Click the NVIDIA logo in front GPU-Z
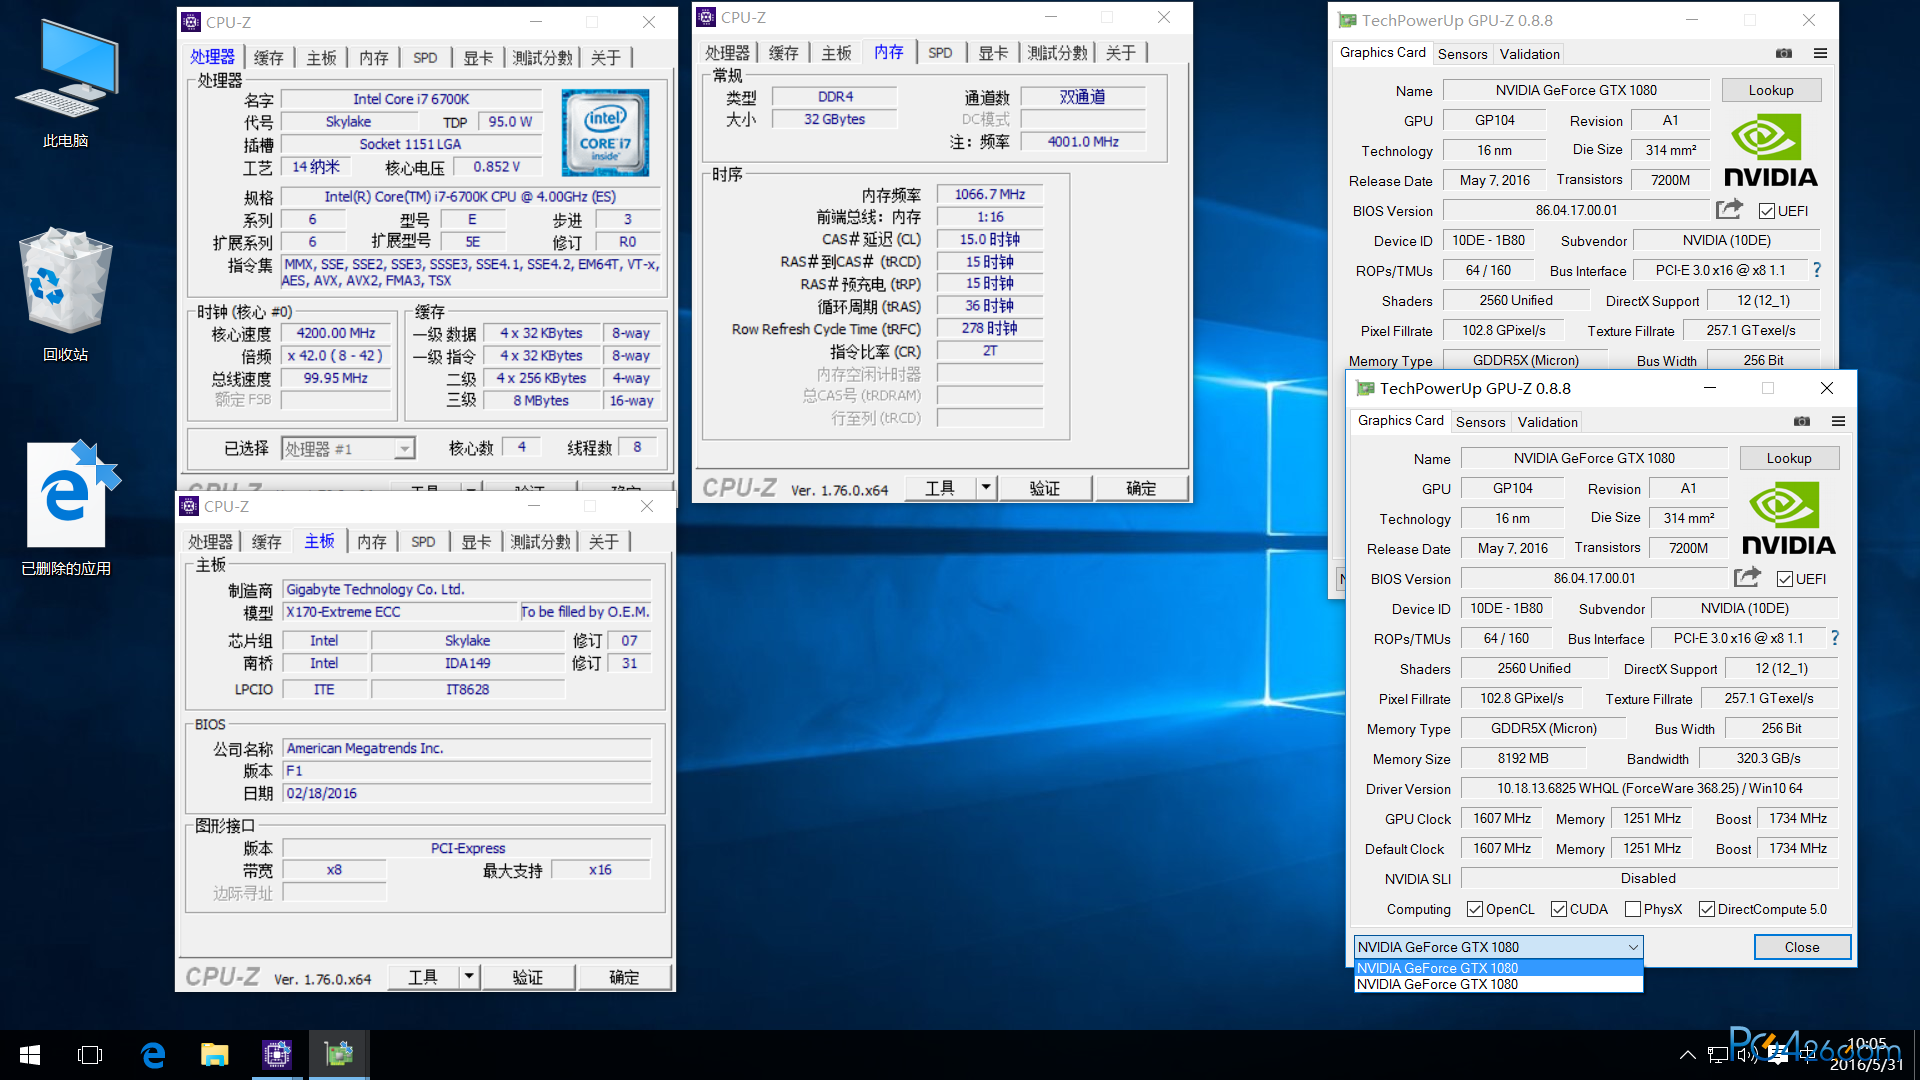The height and width of the screenshot is (1080, 1920). click(x=1788, y=518)
